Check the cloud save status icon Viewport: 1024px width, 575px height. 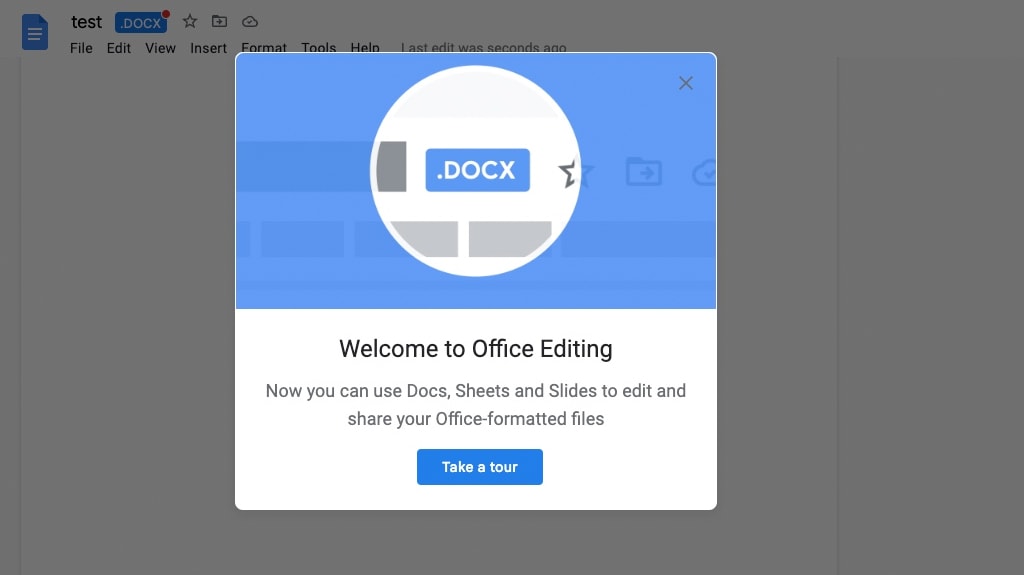pyautogui.click(x=249, y=22)
